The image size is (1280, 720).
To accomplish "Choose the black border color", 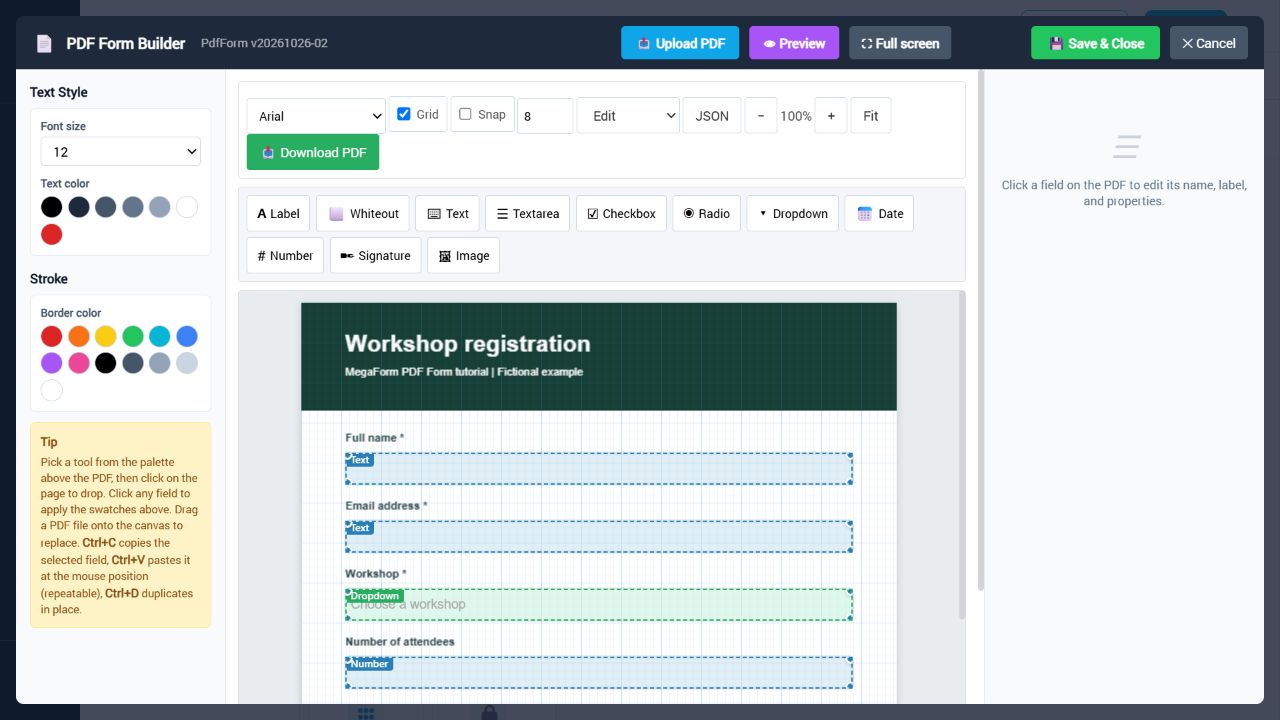I will 106,363.
